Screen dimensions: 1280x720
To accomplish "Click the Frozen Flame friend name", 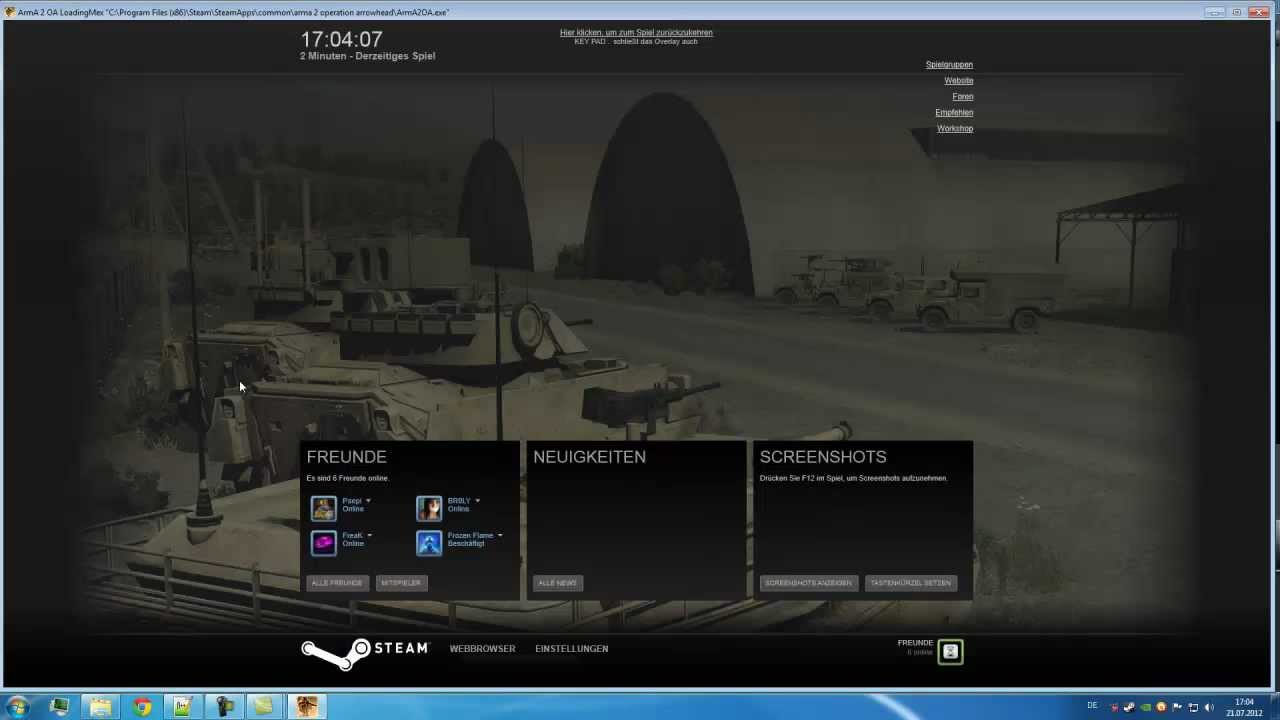I will [x=470, y=535].
